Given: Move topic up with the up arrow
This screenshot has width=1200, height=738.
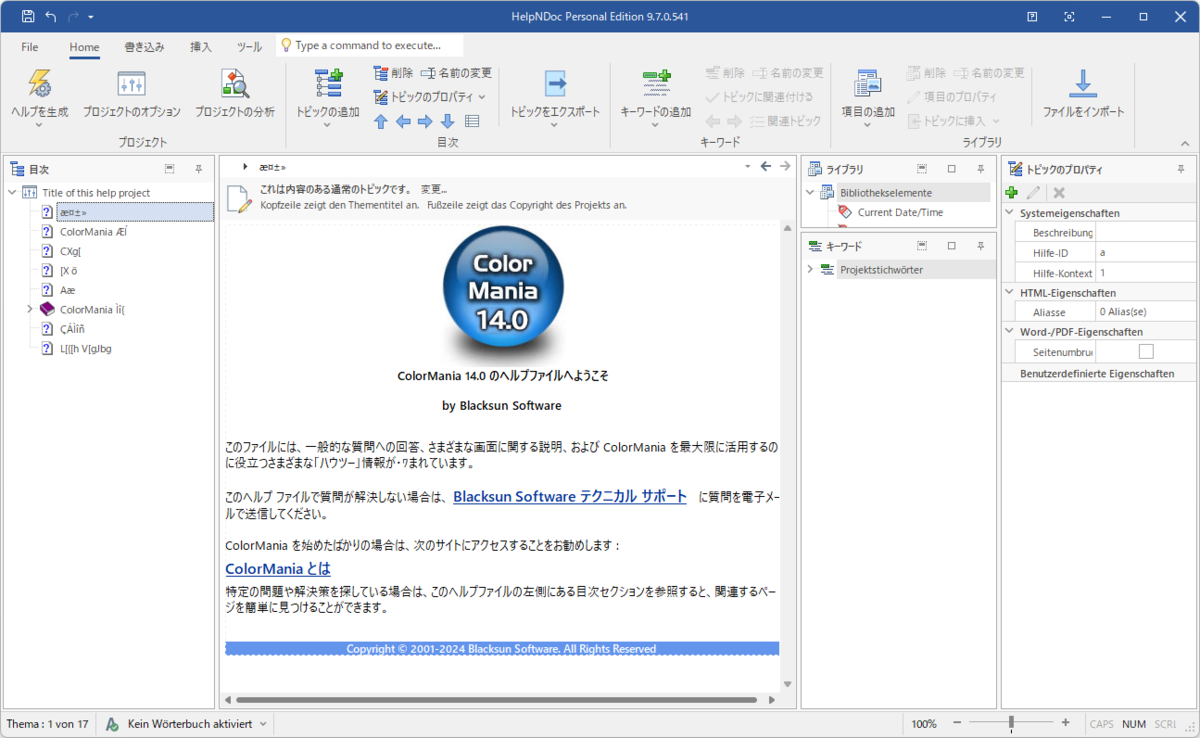Looking at the screenshot, I should tap(380, 121).
